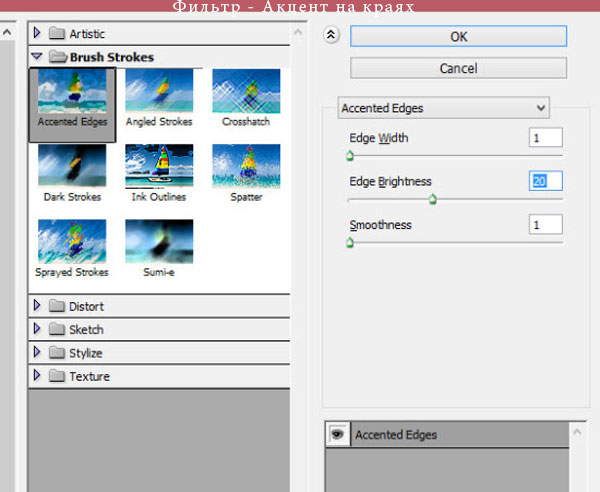The width and height of the screenshot is (600, 492).
Task: Choose the Angled Strokes filter thumbnail
Action: pos(159,91)
